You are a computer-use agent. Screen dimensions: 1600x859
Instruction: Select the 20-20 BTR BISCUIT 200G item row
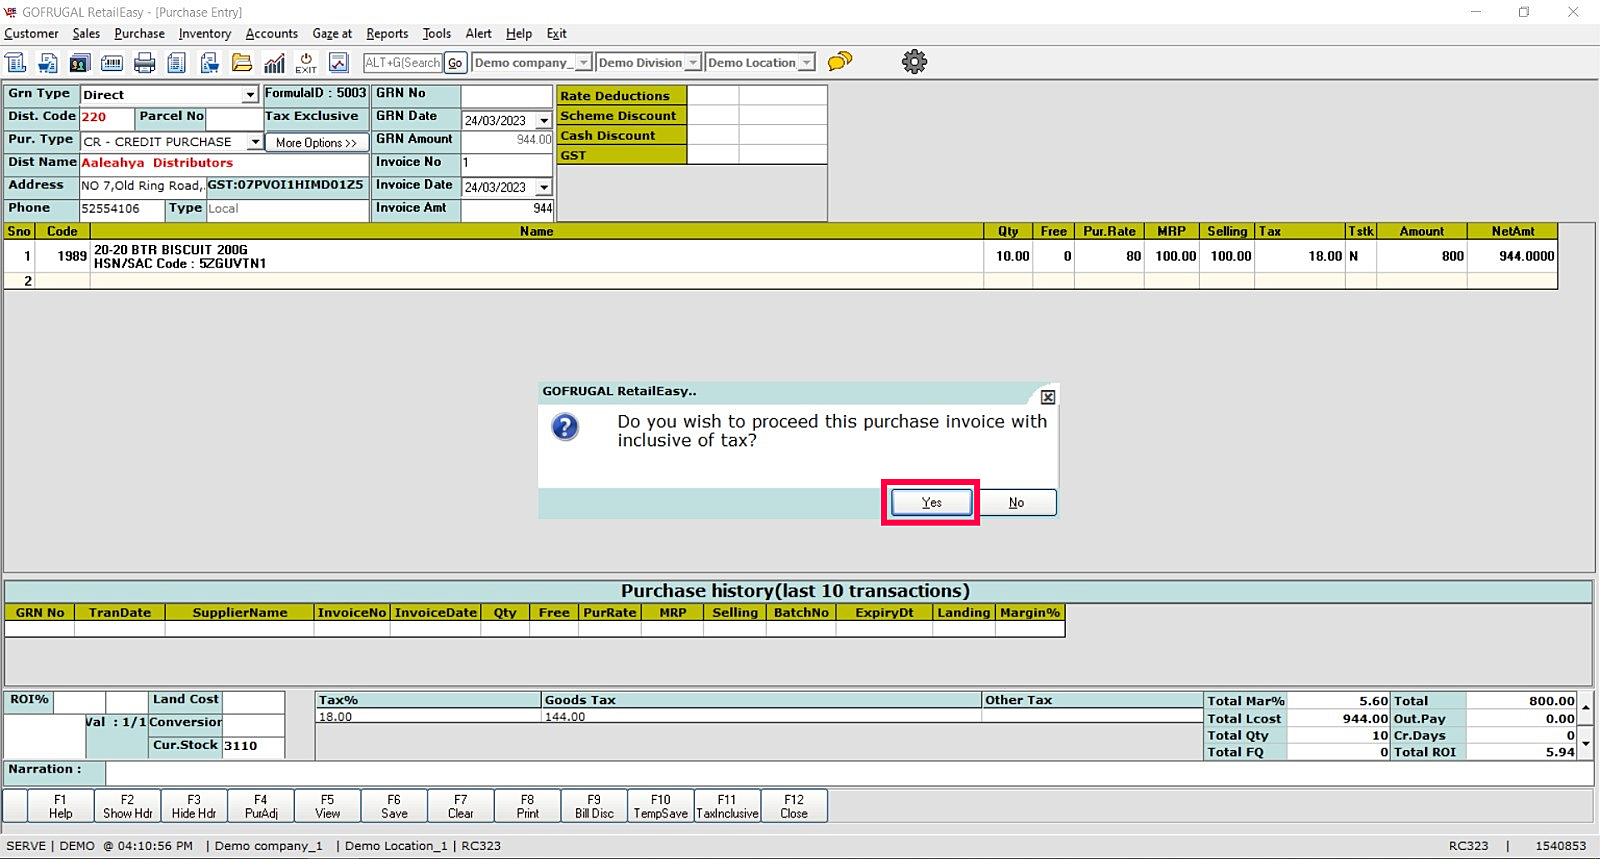click(780, 256)
